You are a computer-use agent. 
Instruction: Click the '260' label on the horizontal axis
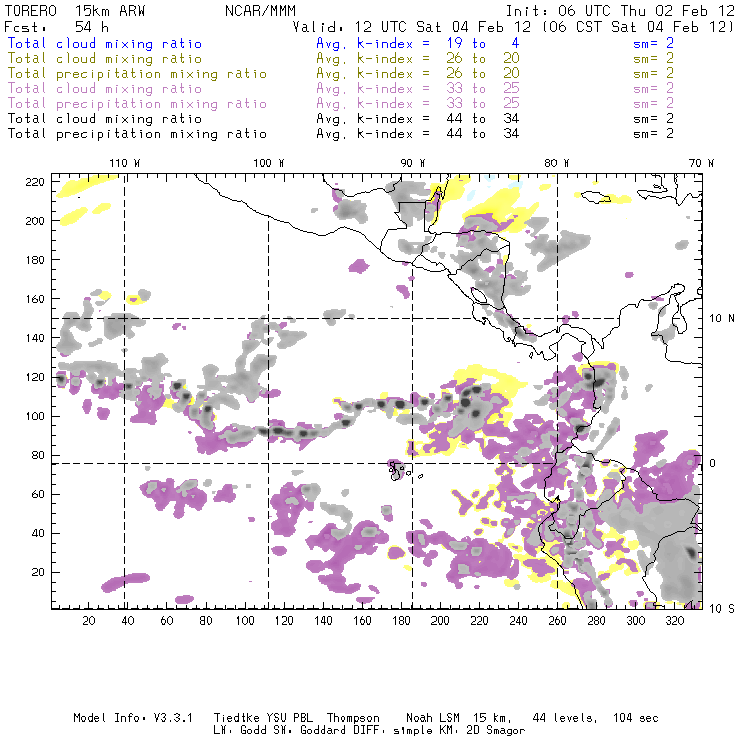pos(557,621)
